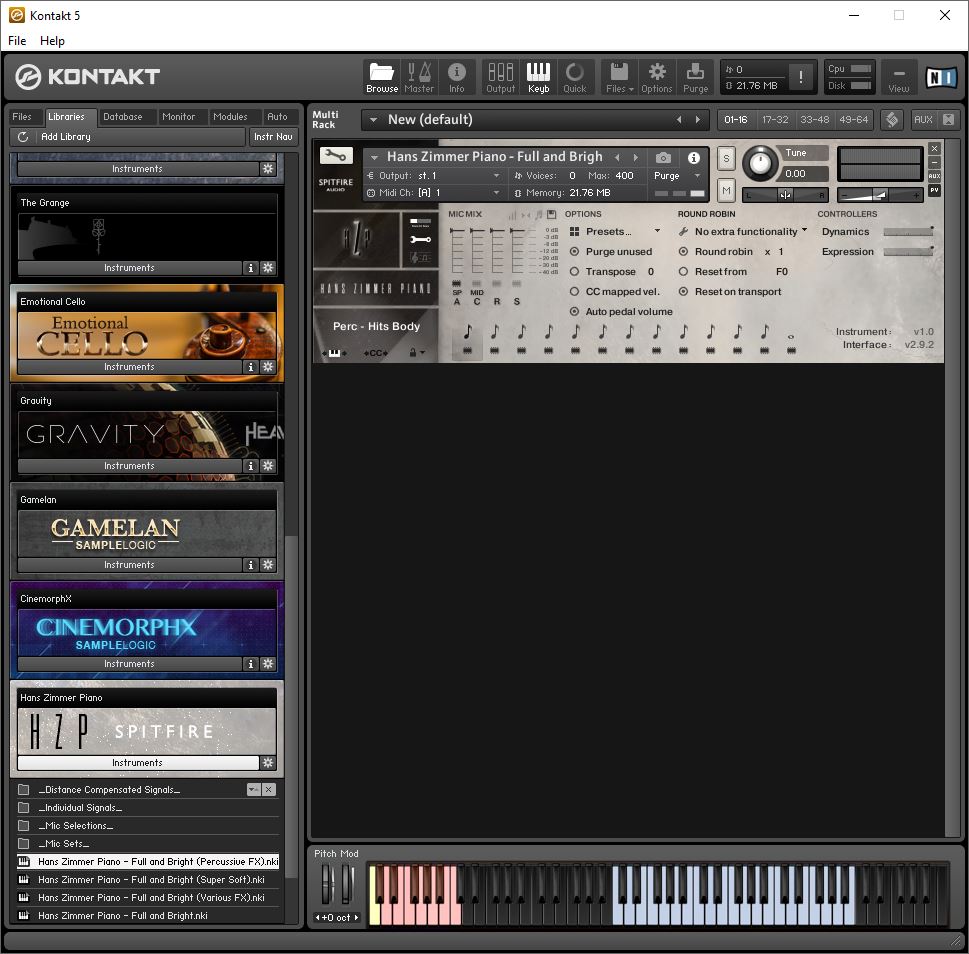
Task: Open options dropdown on Distance Compensated Signals row
Action: coord(253,790)
